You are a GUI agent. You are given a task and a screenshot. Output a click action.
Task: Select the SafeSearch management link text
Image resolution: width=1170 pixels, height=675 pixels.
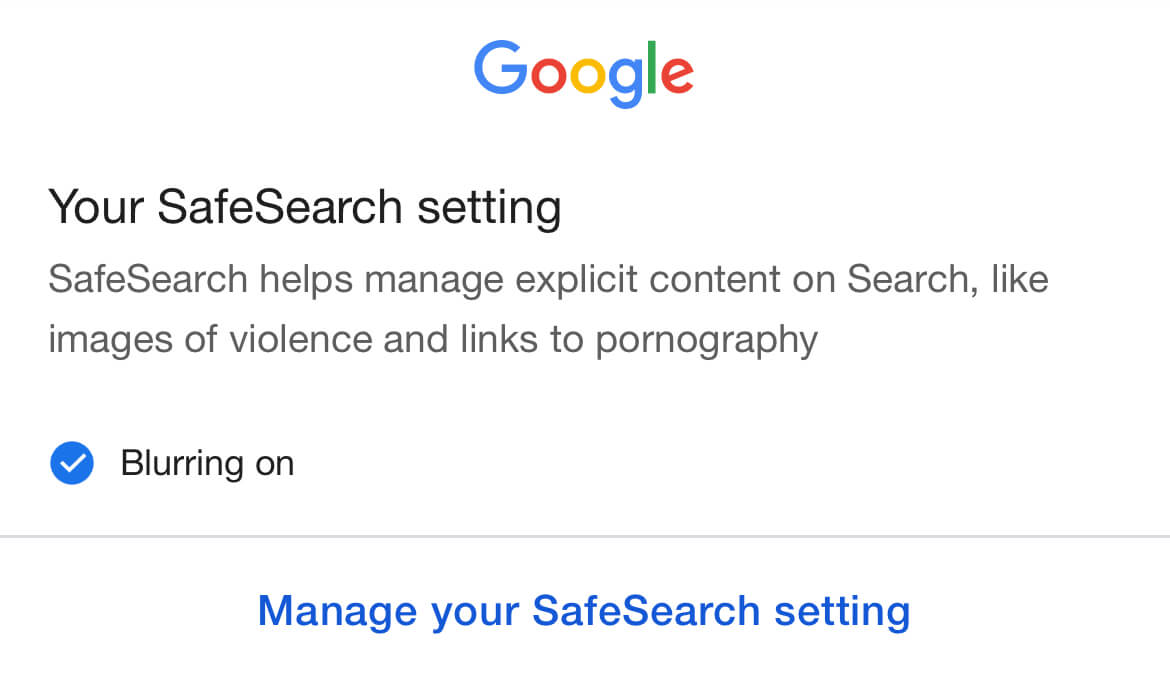pyautogui.click(x=584, y=610)
